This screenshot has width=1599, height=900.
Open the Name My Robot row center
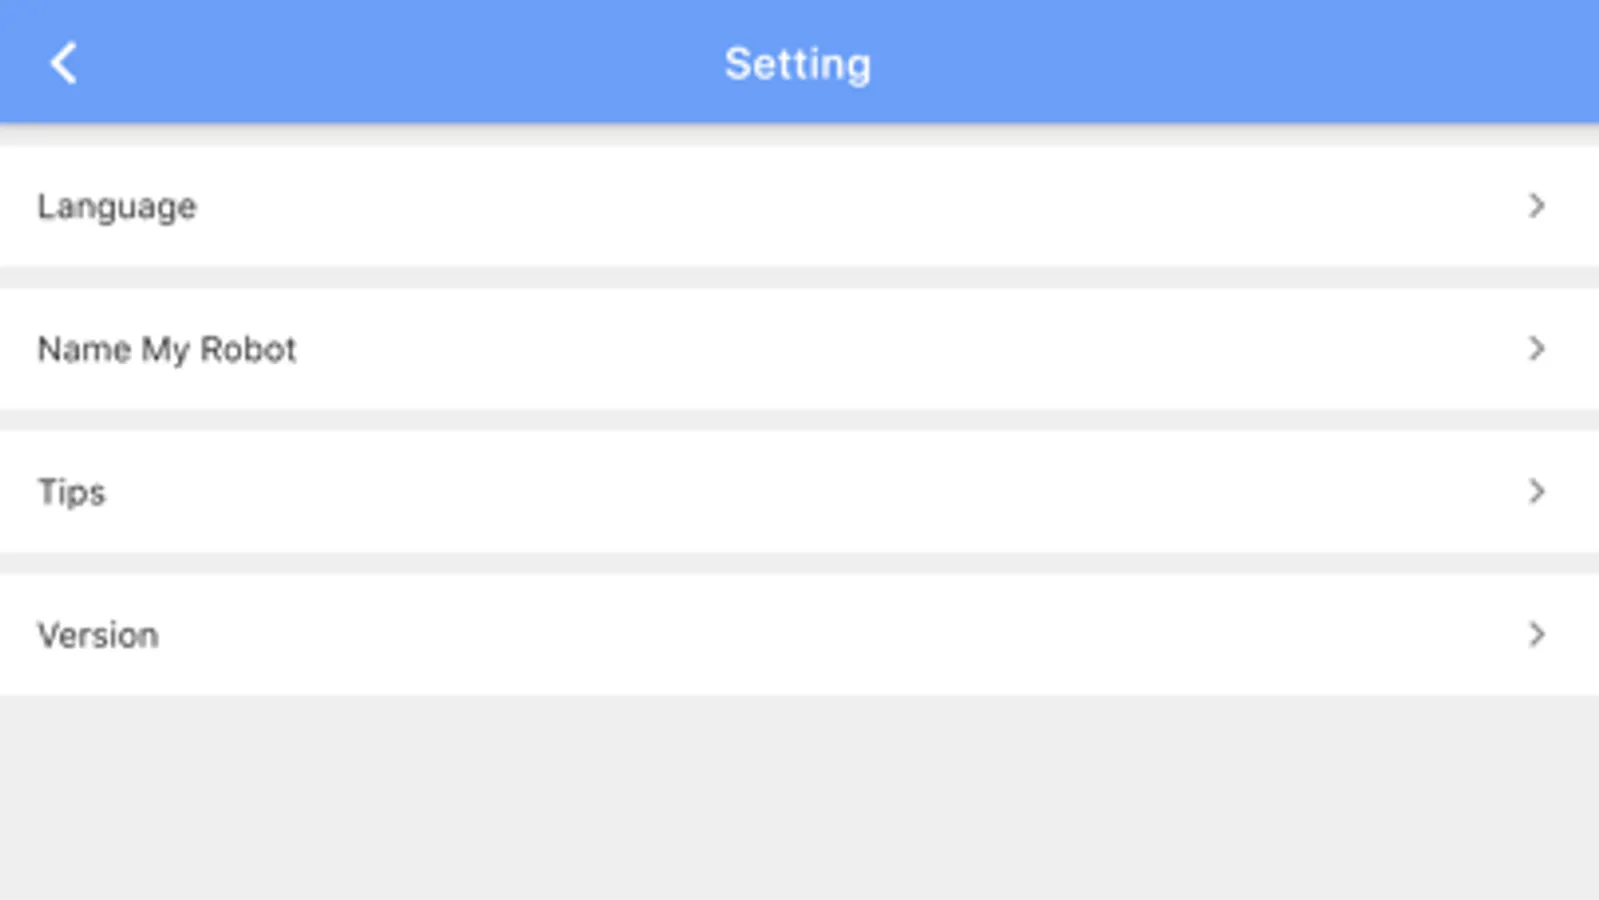[800, 350]
